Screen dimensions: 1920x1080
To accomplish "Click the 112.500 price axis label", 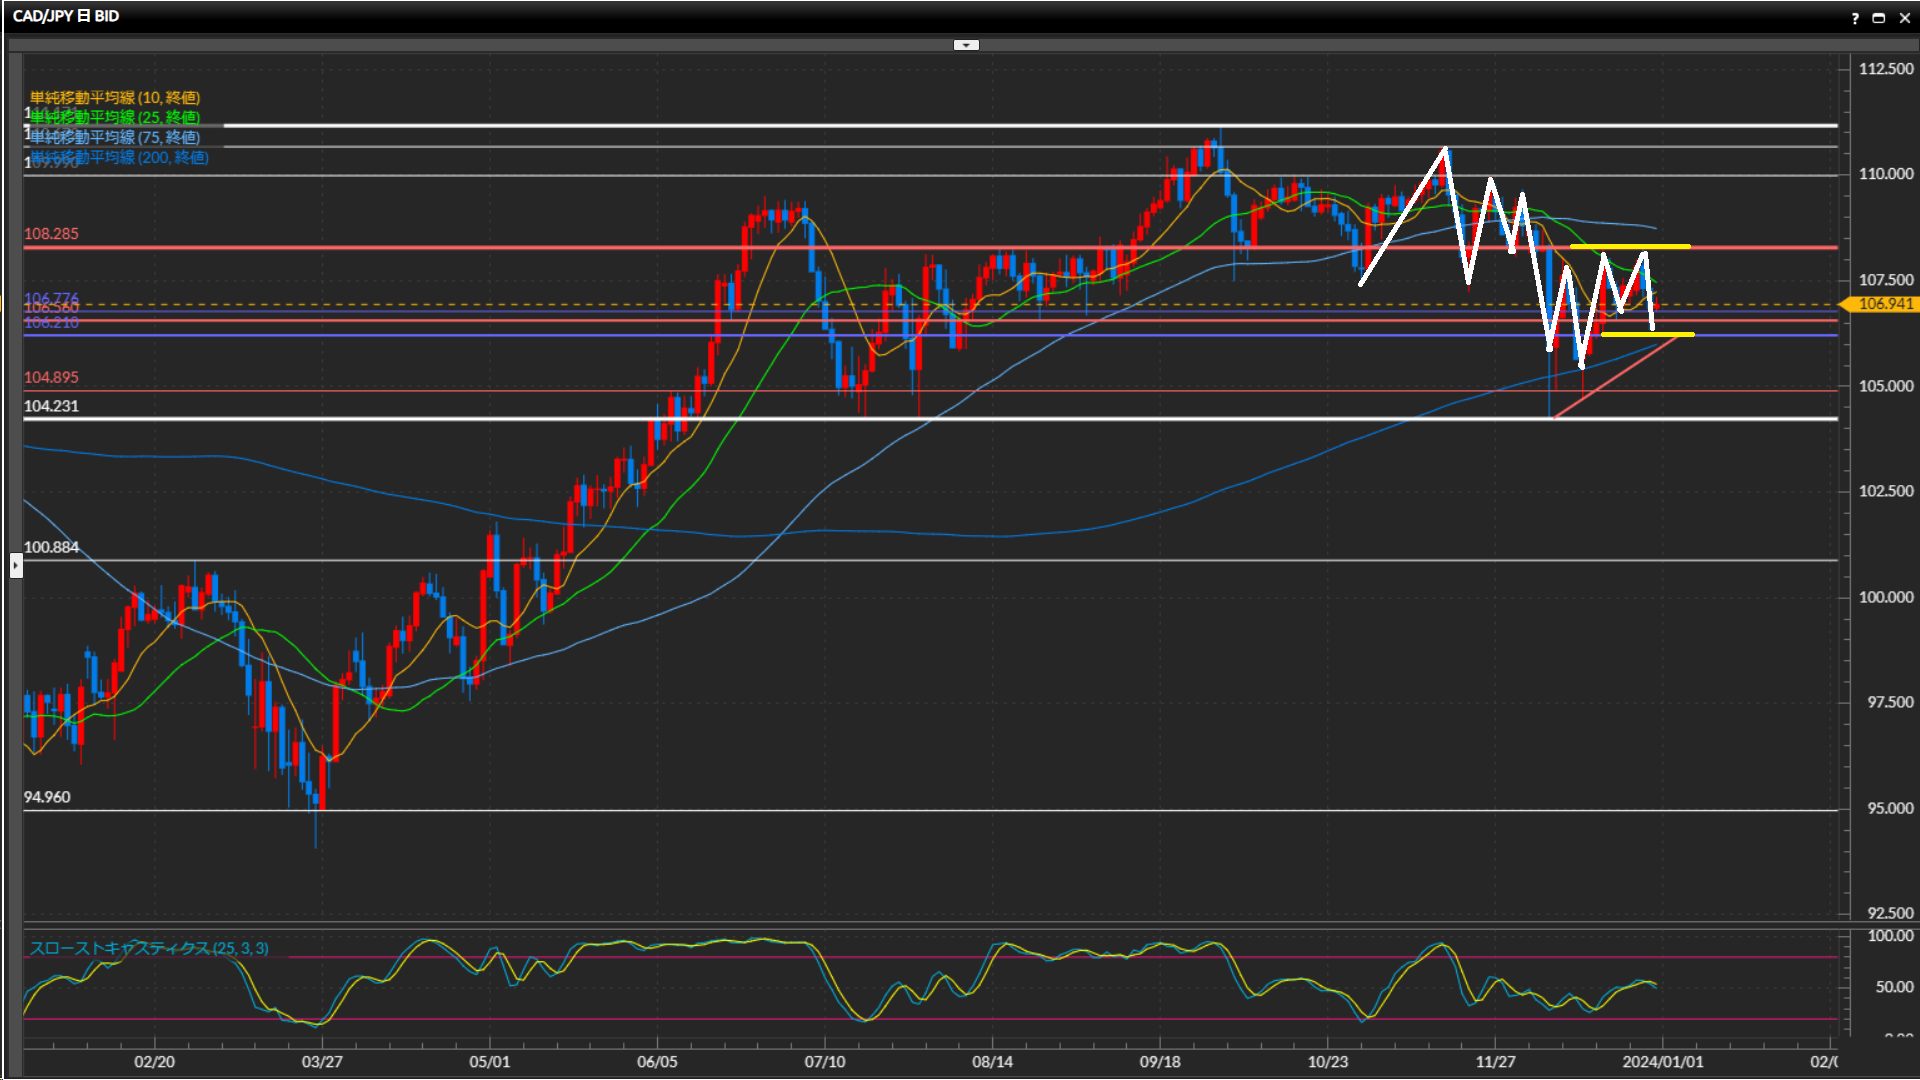I will click(x=1885, y=69).
